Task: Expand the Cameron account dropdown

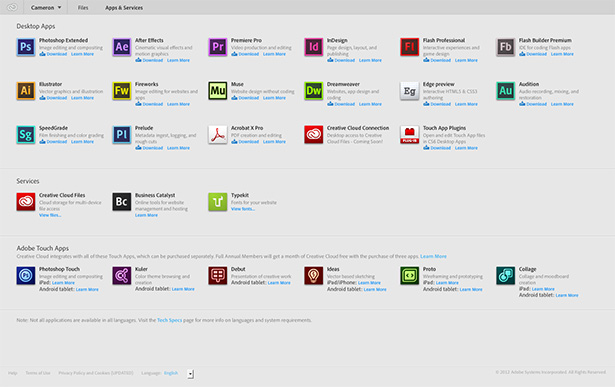Action: click(x=46, y=7)
